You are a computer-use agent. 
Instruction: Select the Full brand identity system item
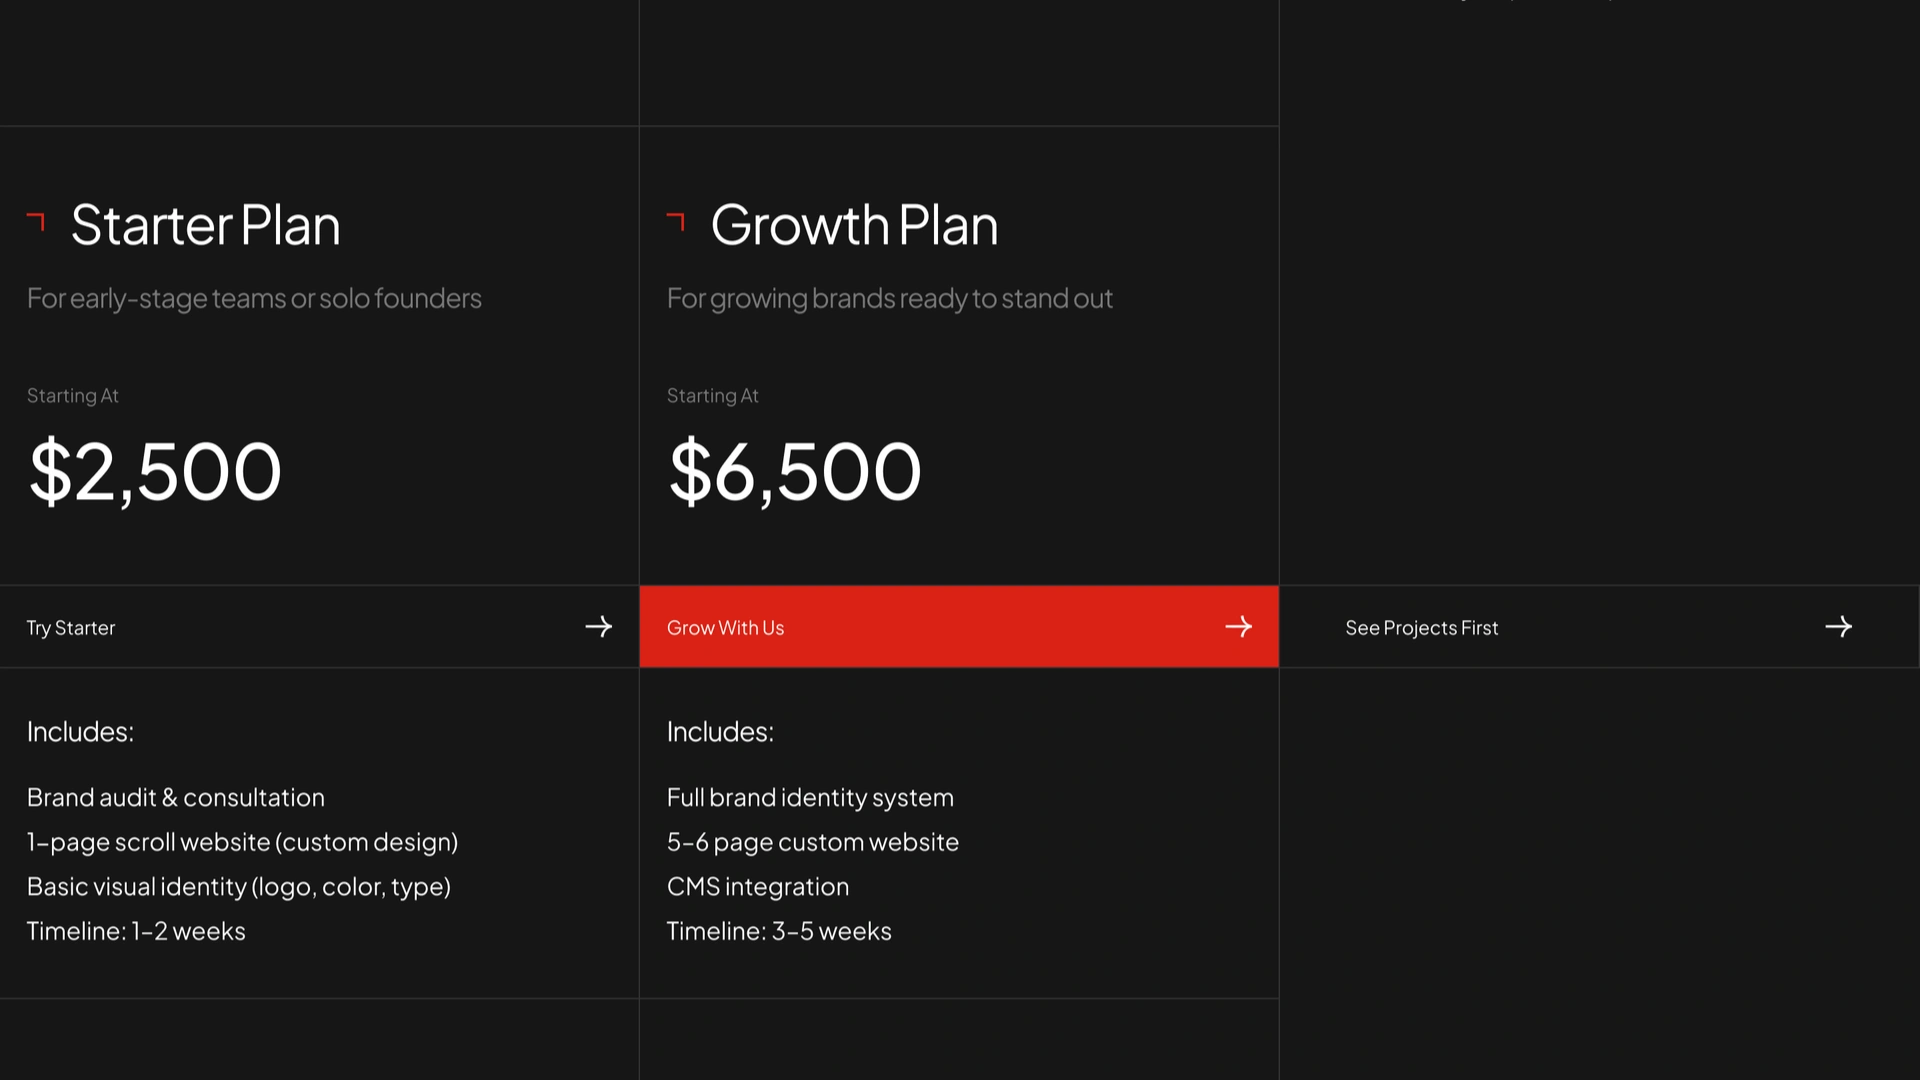coord(811,798)
